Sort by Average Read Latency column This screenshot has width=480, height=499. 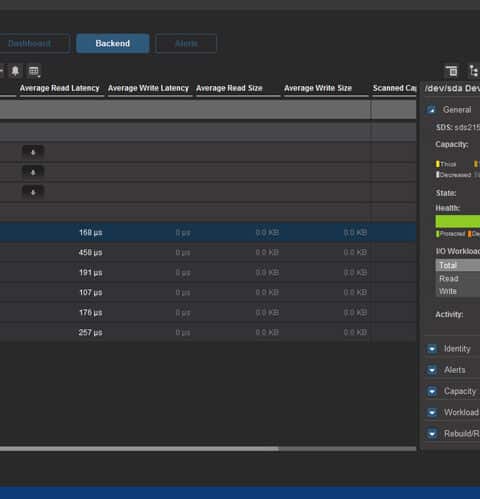coord(60,88)
